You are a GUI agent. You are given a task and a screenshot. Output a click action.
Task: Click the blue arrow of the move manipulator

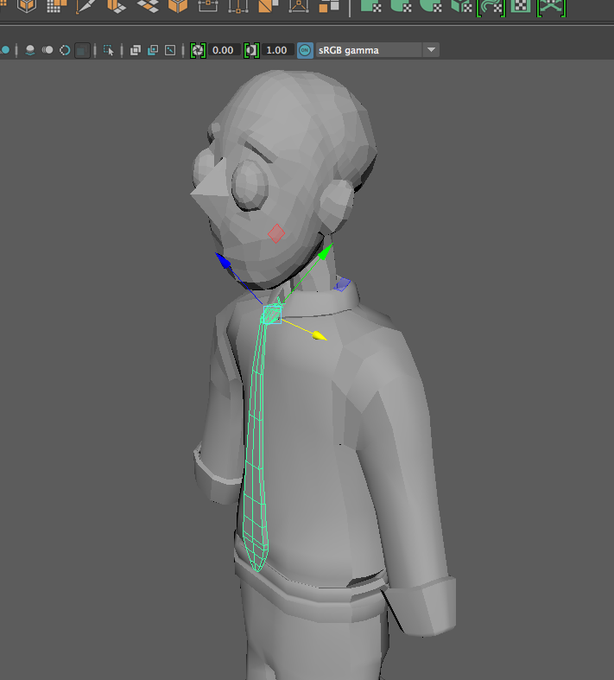coord(223,261)
